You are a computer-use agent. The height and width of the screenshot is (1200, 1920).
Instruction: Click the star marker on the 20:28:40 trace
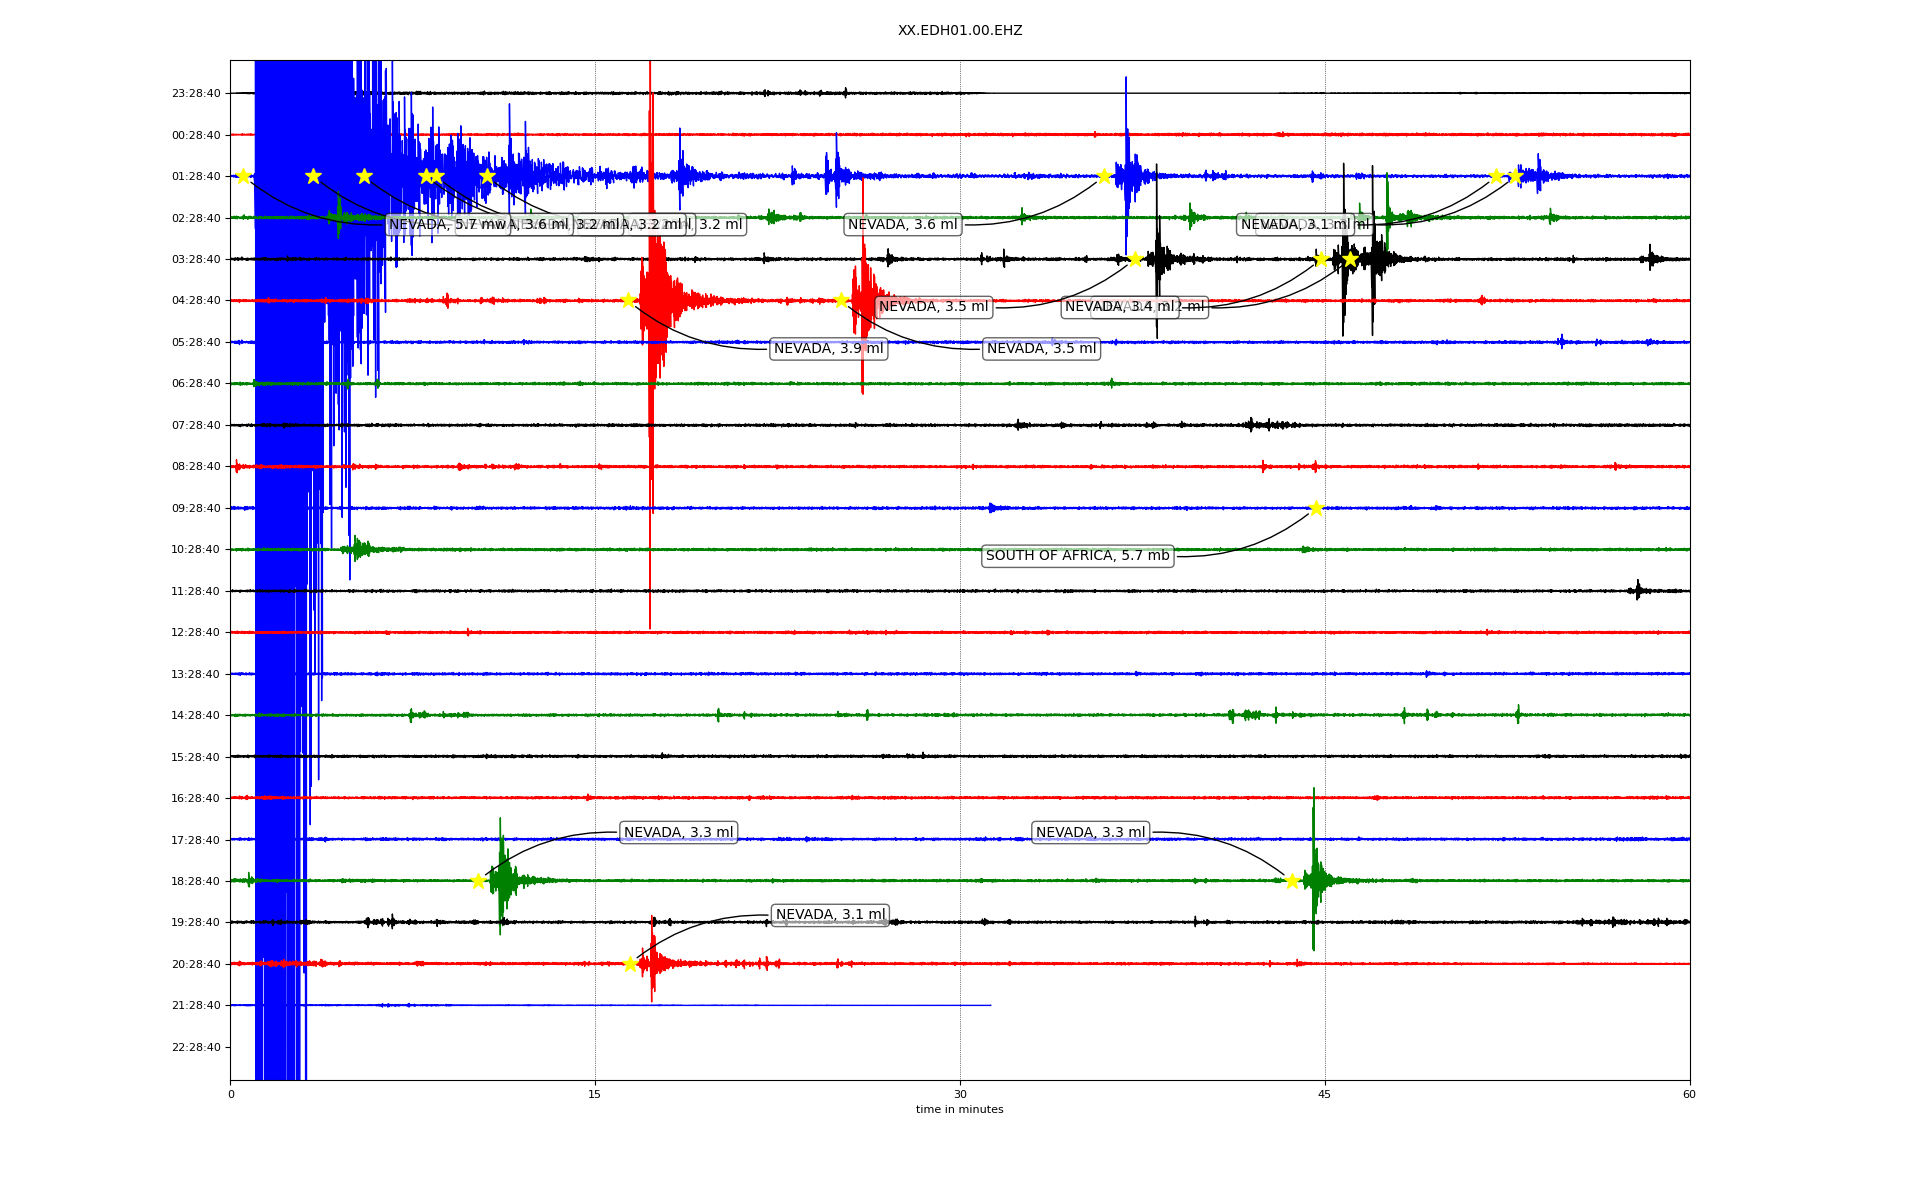630,964
